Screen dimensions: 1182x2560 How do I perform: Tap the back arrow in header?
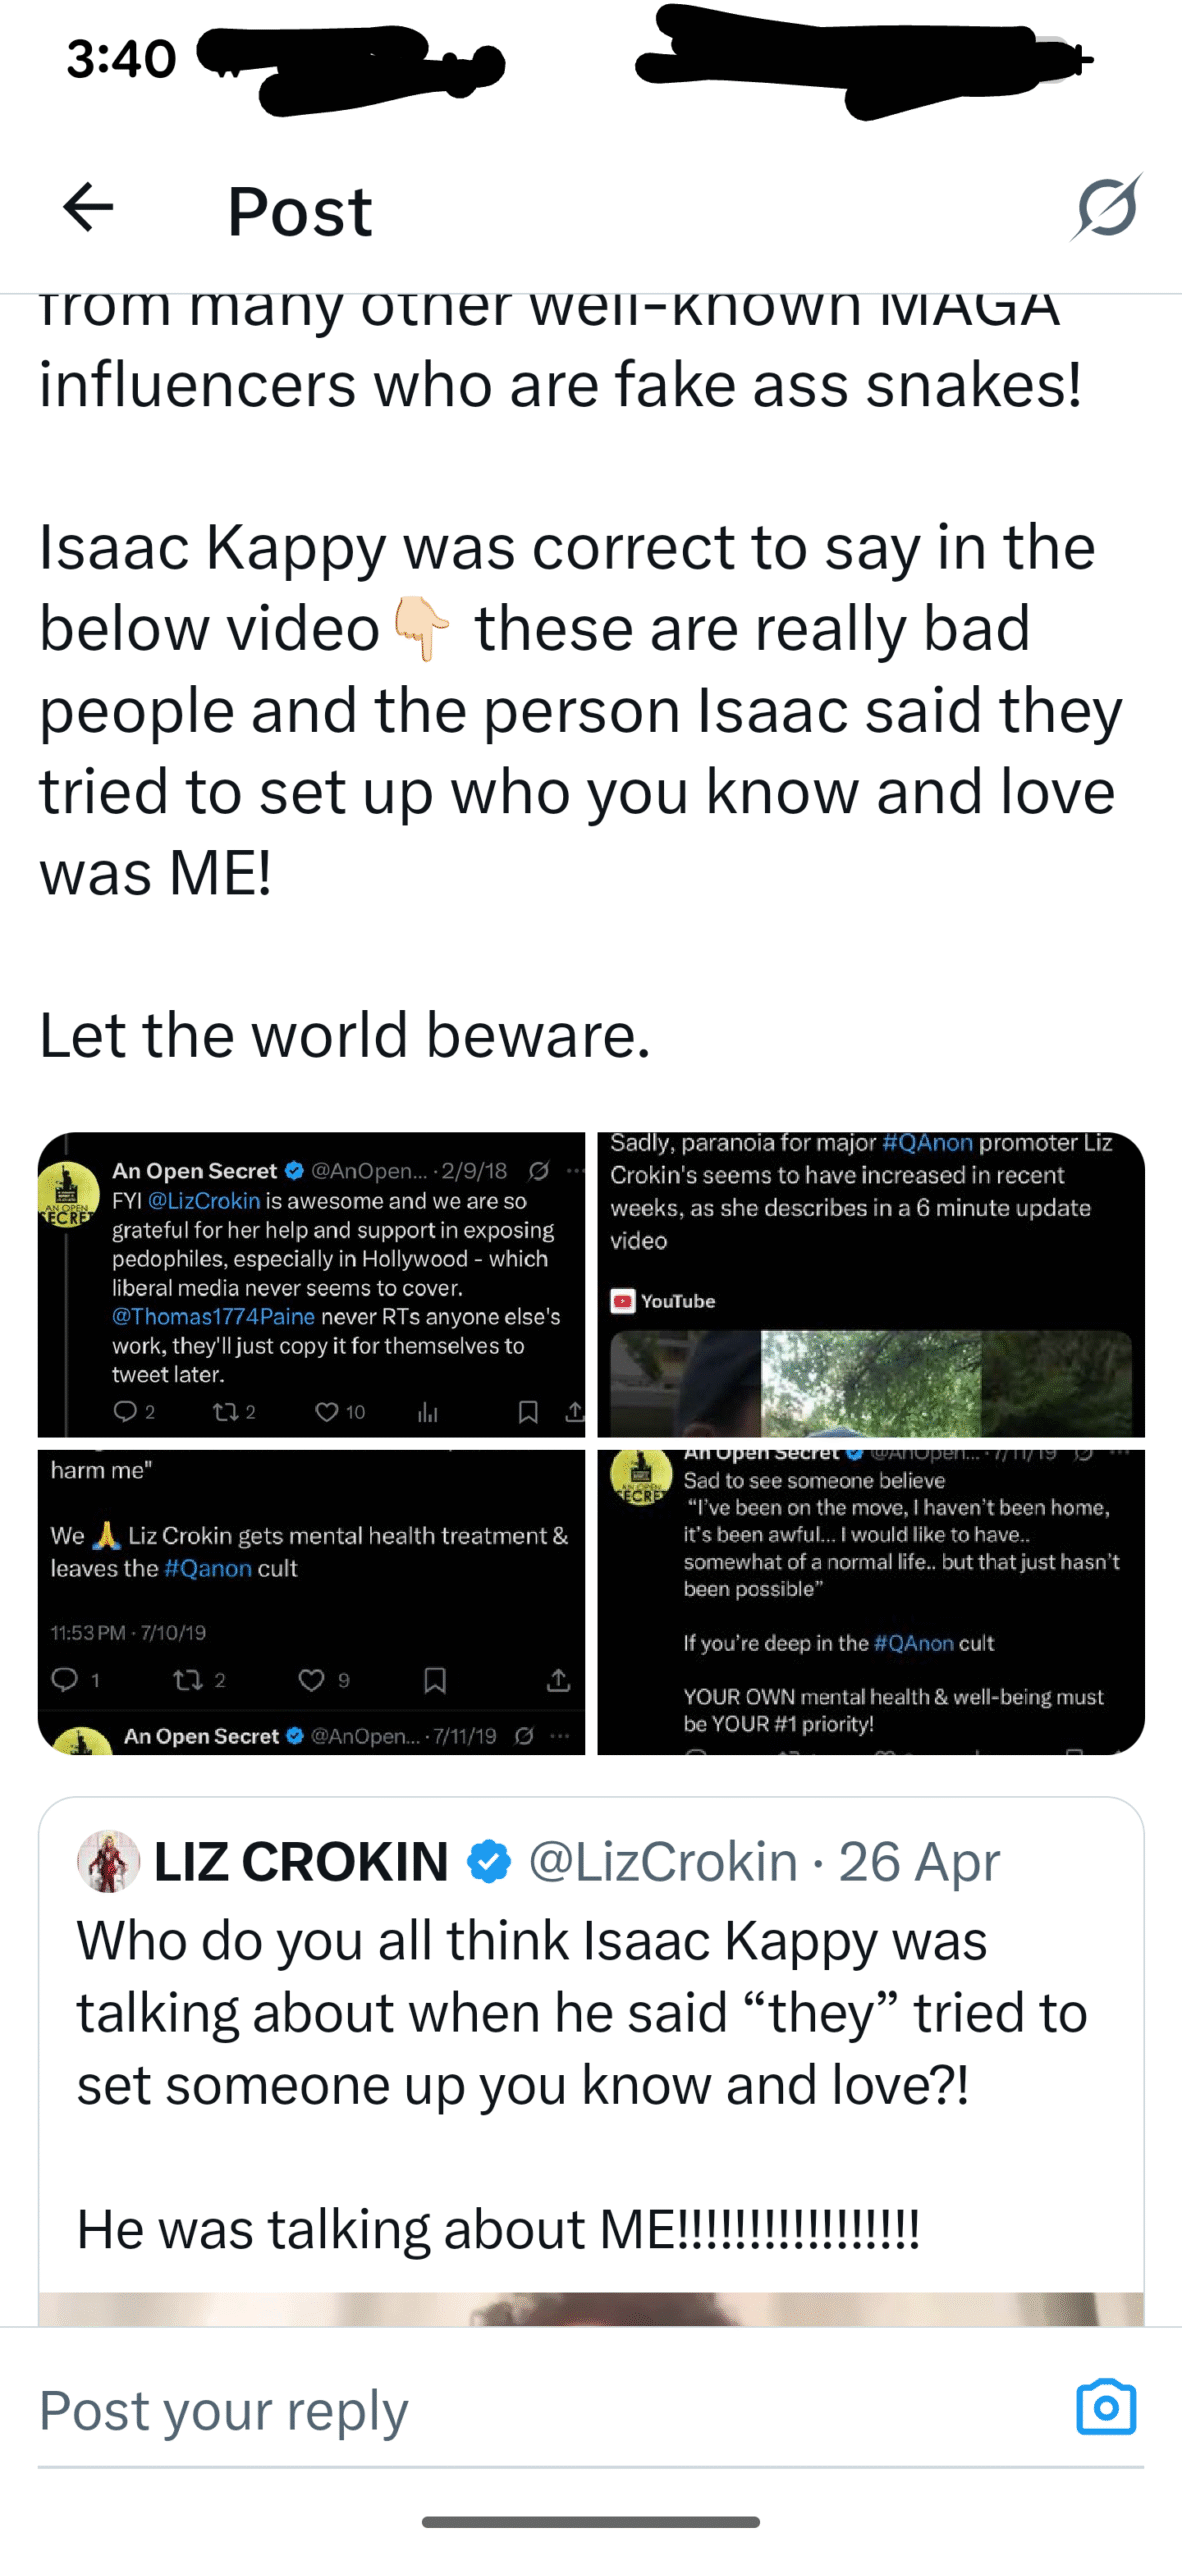pyautogui.click(x=88, y=208)
